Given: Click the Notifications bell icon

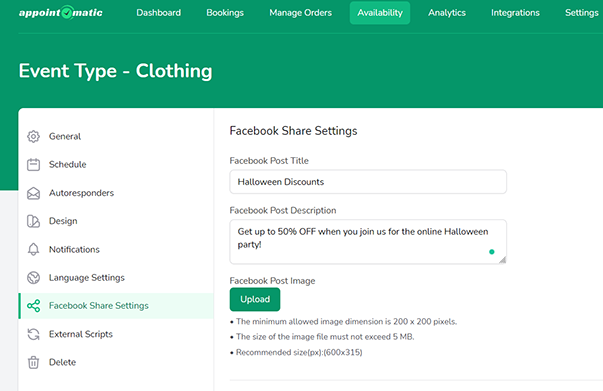Looking at the screenshot, I should tap(33, 250).
